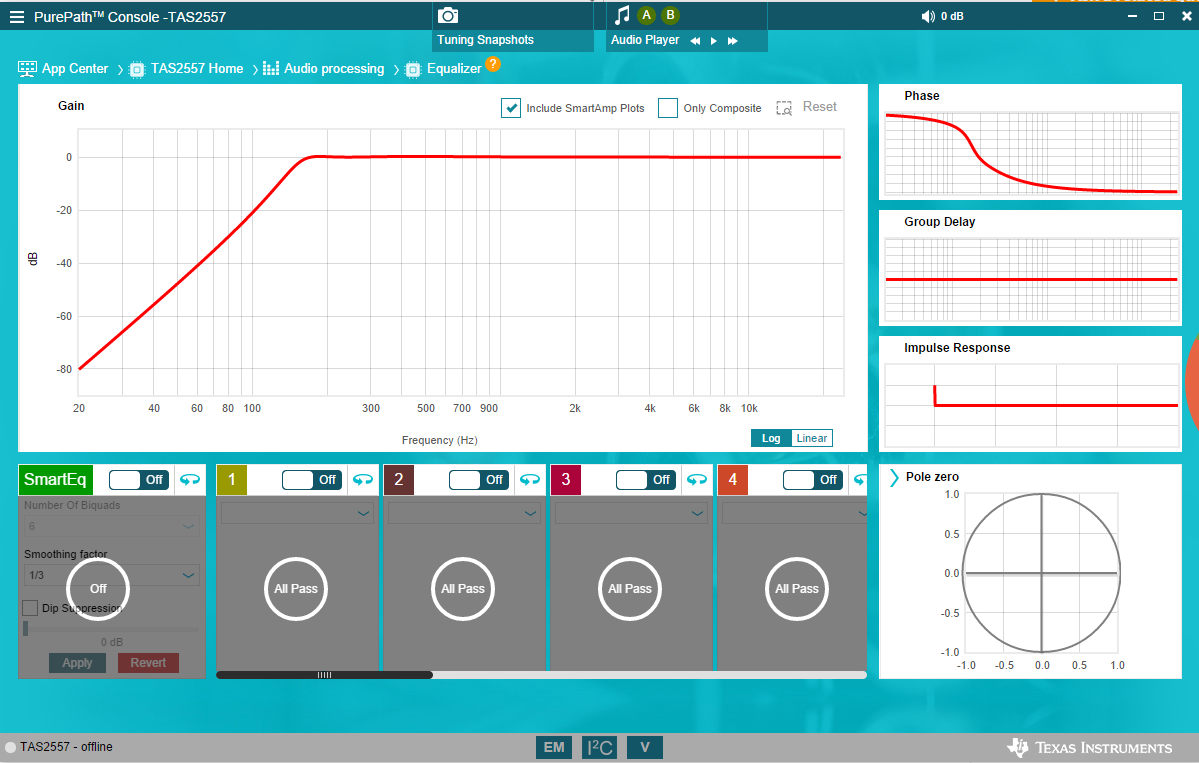Click biquad 1 All Pass circle
Viewport: 1199px width, 763px height.
(x=296, y=589)
